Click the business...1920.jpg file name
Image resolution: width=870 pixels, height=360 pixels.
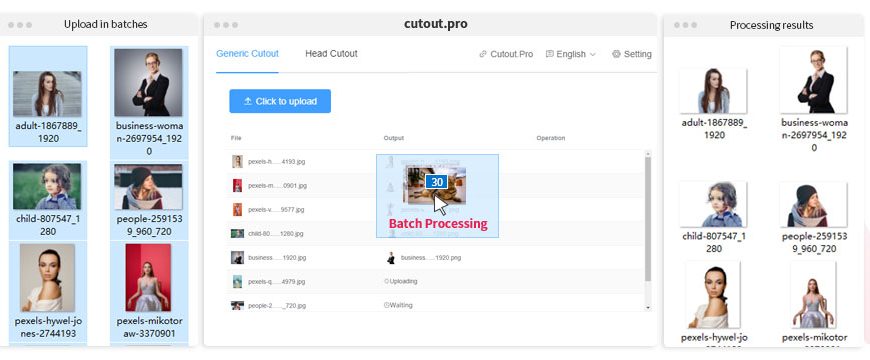click(x=277, y=258)
